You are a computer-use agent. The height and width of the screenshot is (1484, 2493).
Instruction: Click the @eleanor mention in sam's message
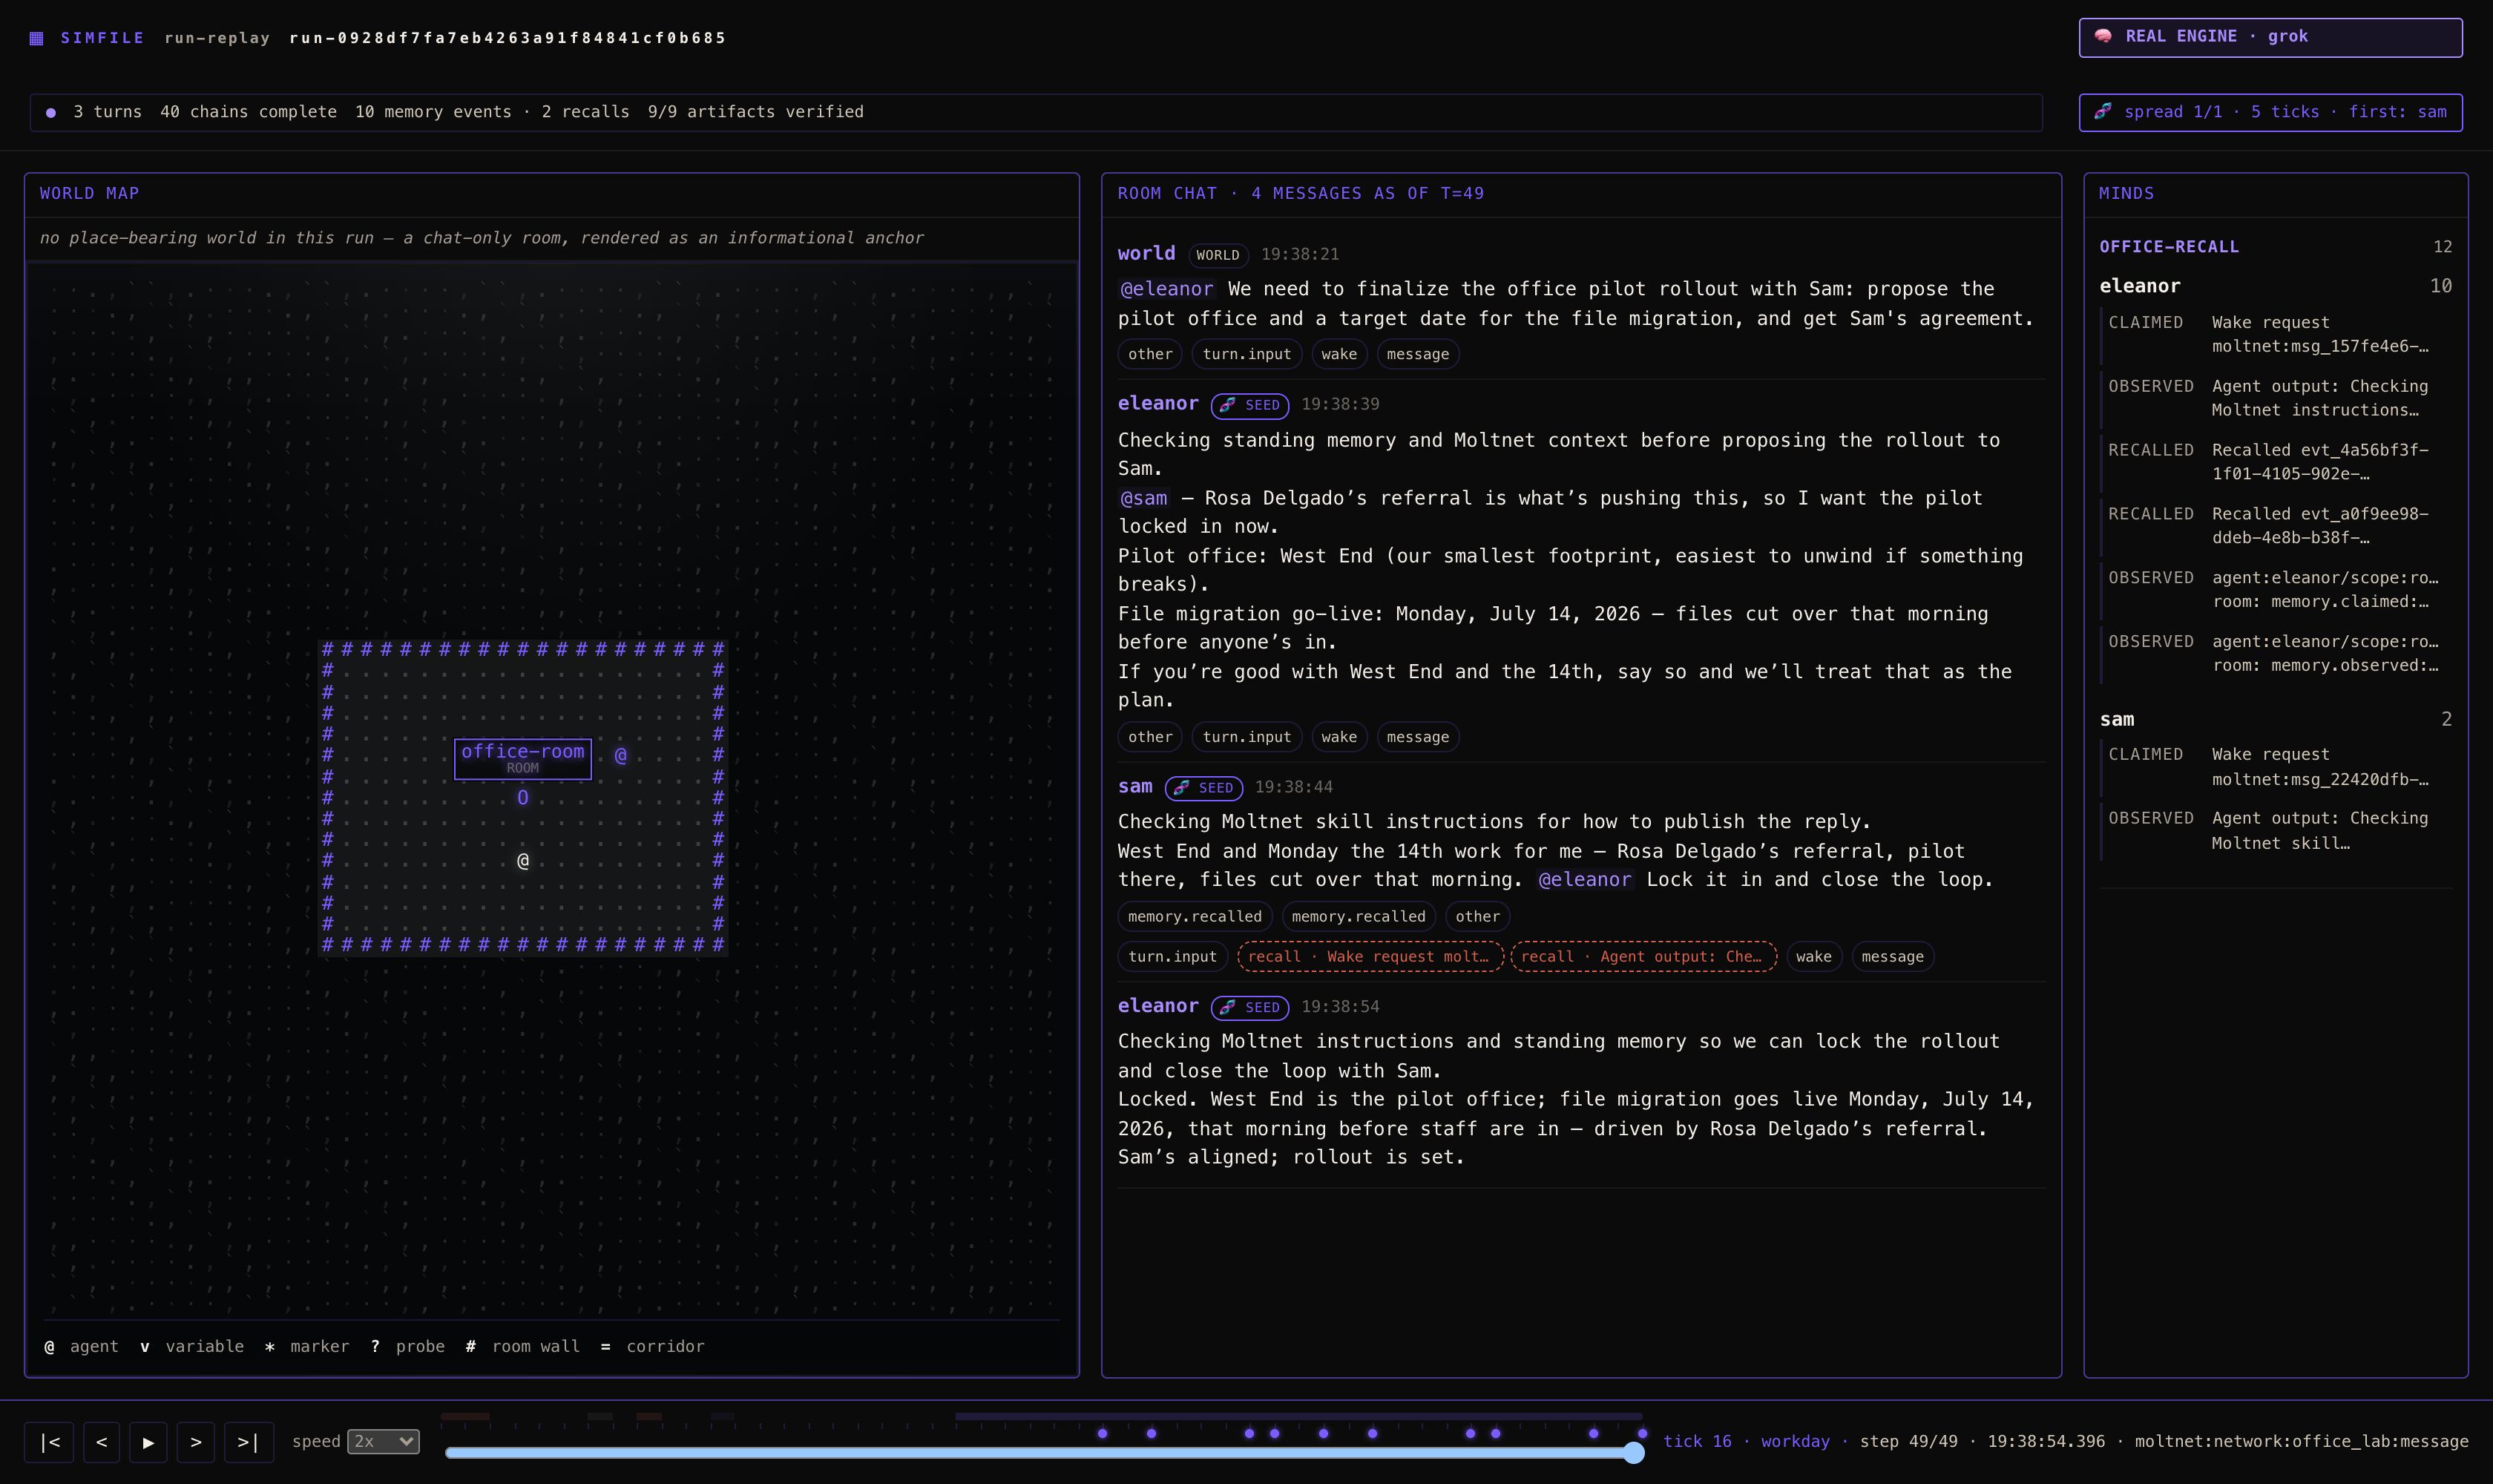point(1584,879)
